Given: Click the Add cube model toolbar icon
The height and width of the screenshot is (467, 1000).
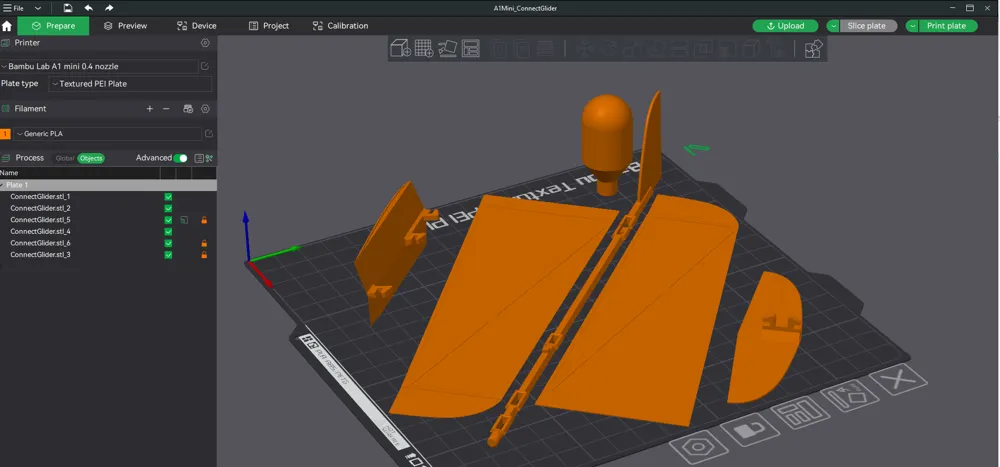Looking at the screenshot, I should click(400, 48).
